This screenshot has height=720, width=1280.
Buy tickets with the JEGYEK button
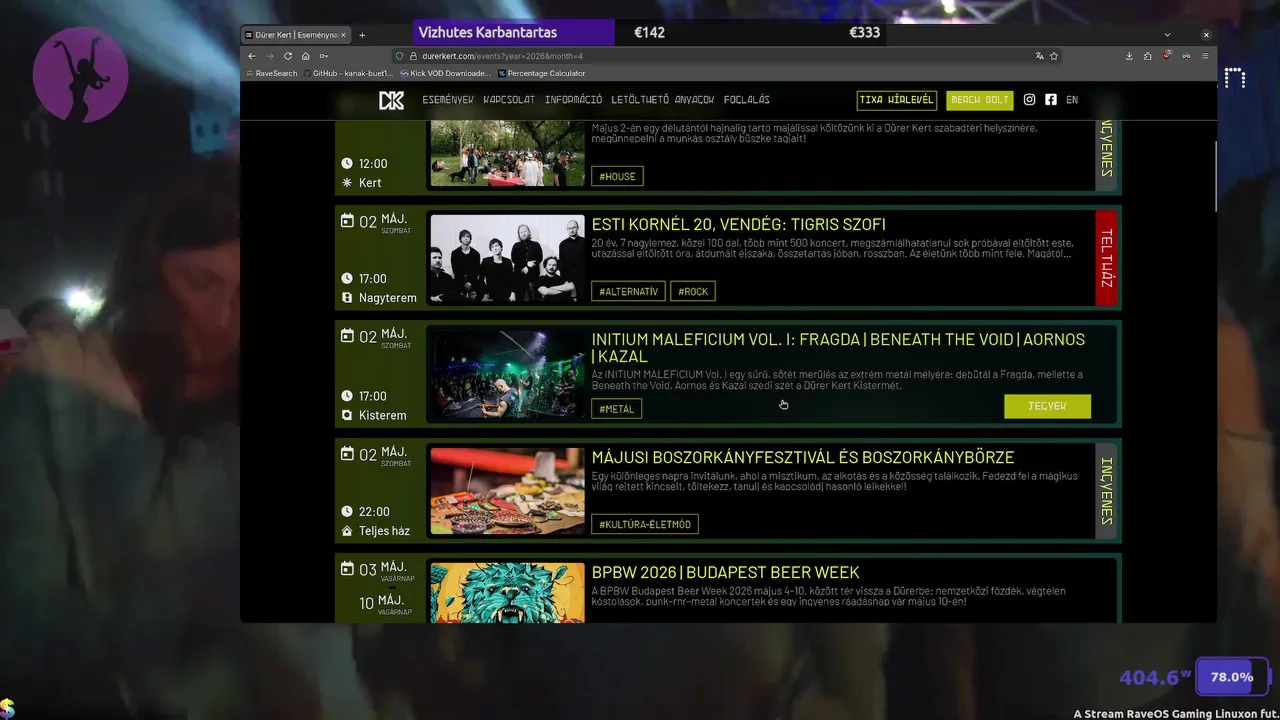pyautogui.click(x=1047, y=406)
